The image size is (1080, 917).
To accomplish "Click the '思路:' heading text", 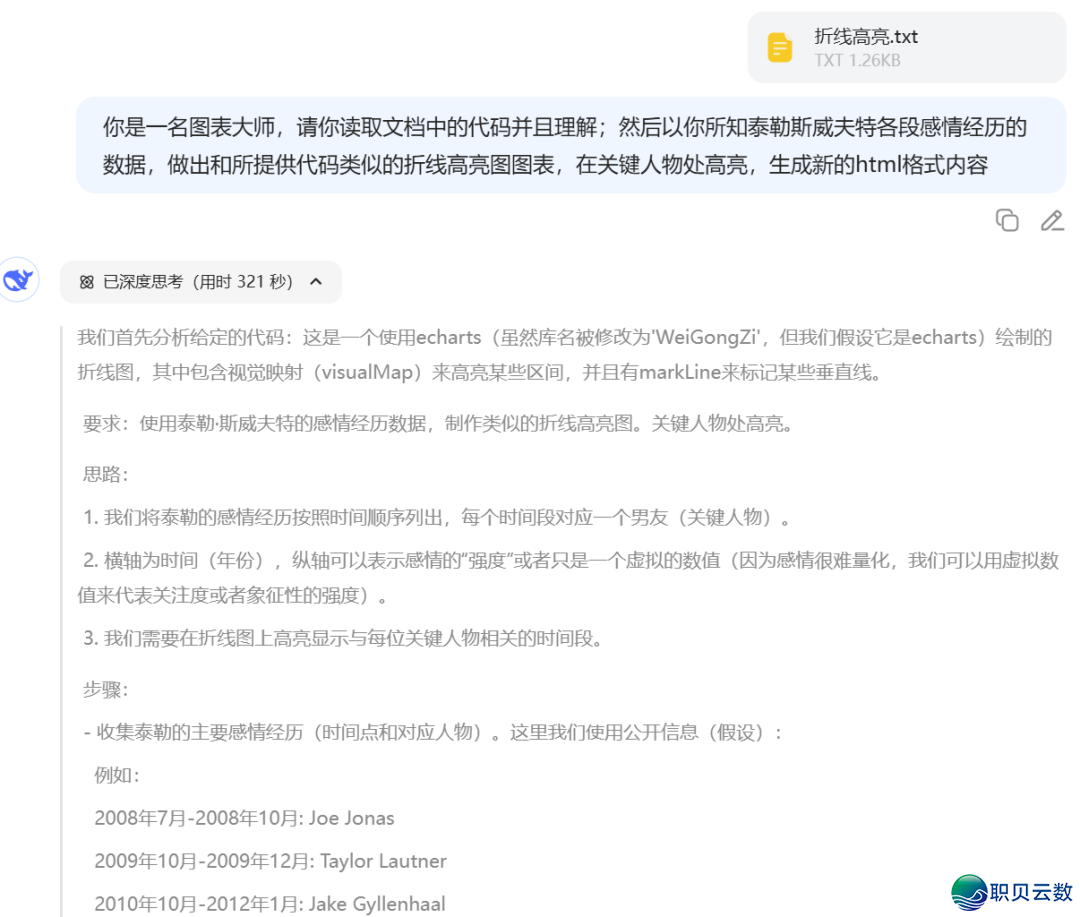I will click(x=105, y=474).
